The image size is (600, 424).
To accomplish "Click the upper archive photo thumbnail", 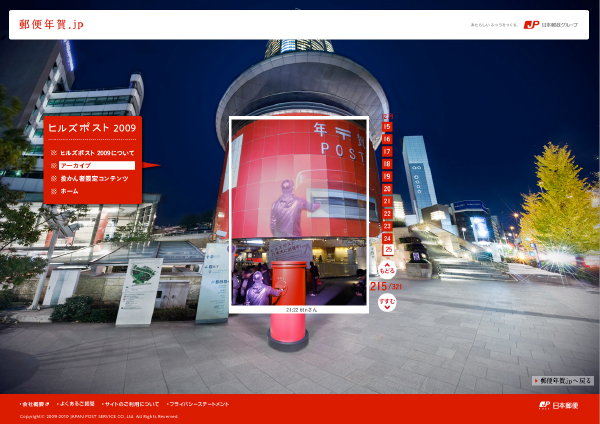I will [298, 178].
